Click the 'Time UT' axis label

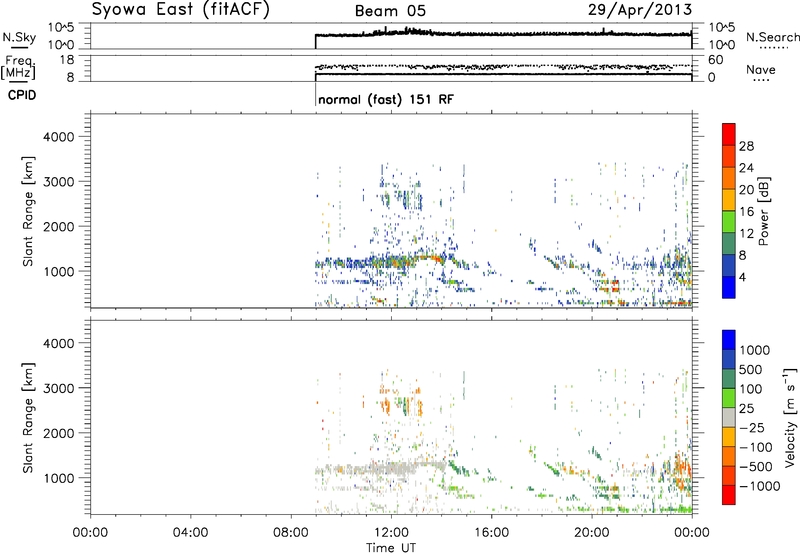tap(391, 548)
